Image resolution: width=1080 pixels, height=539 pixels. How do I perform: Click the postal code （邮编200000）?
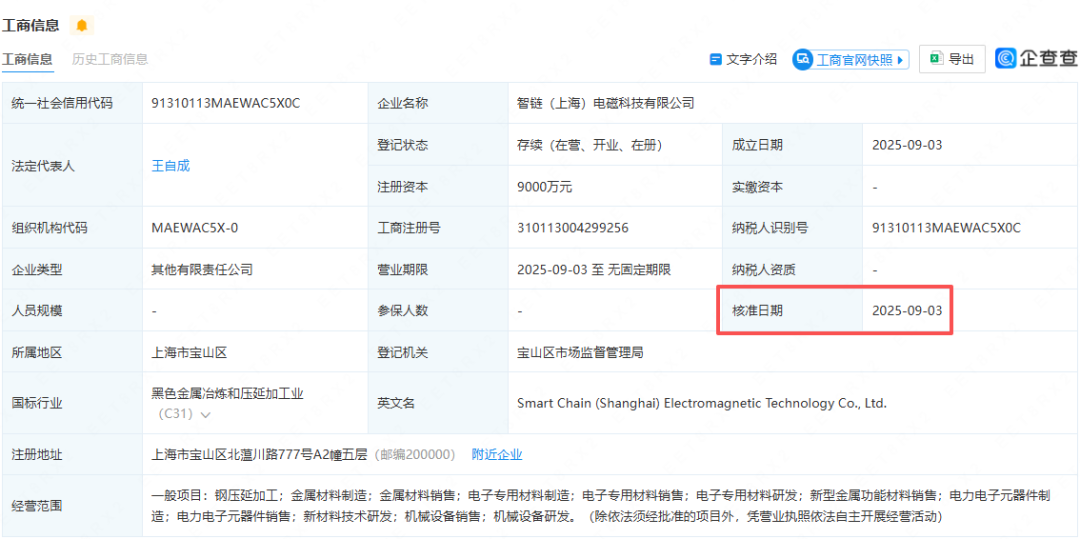[415, 454]
